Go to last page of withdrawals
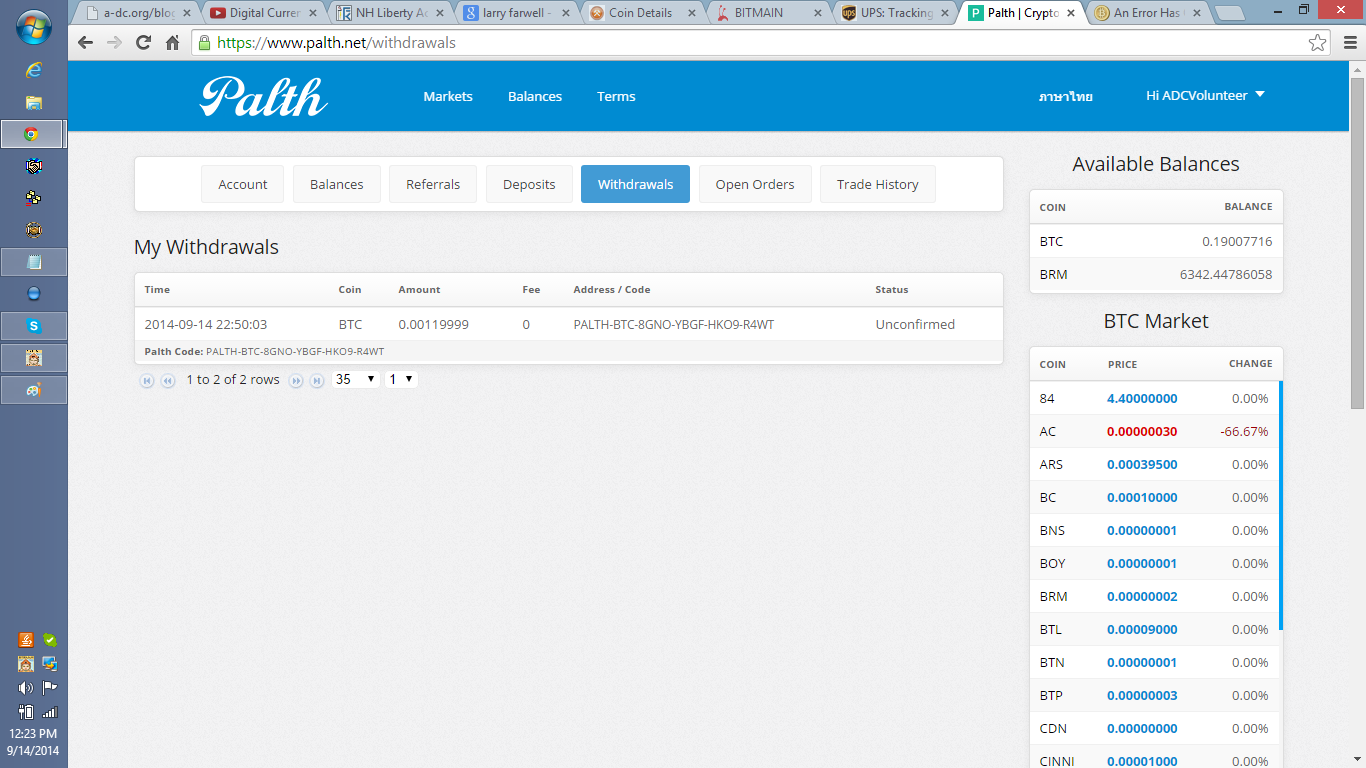 click(x=317, y=381)
